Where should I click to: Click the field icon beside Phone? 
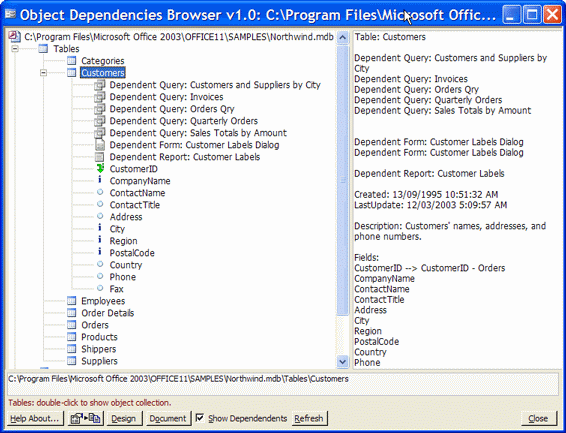click(100, 276)
